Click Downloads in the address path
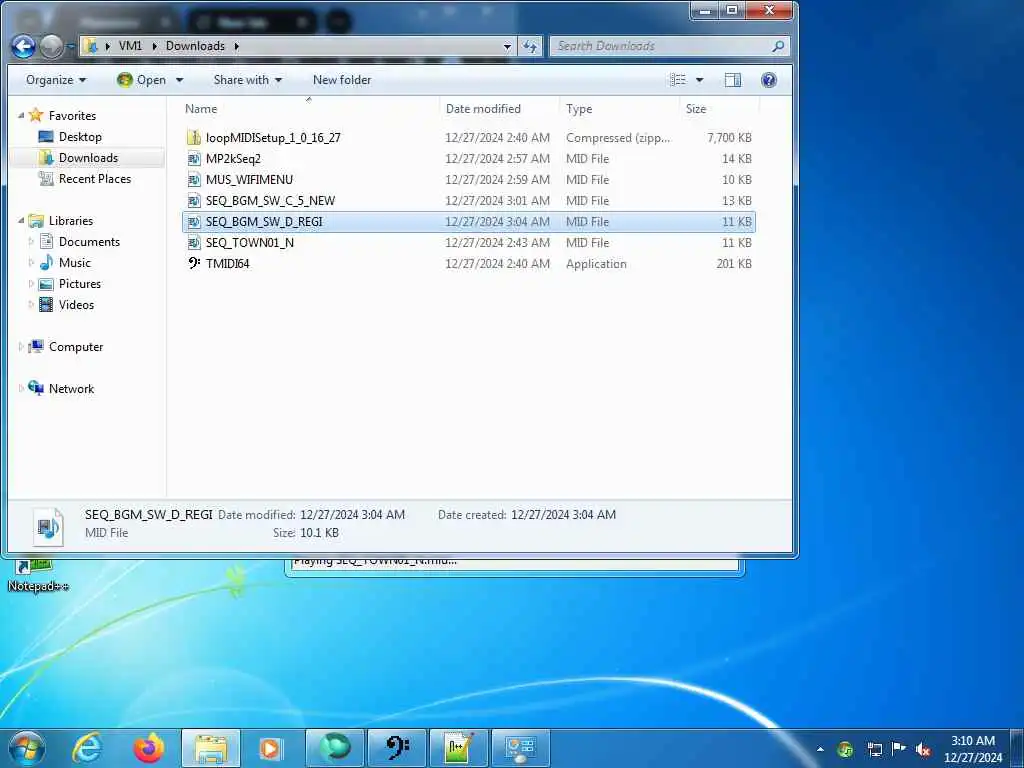This screenshot has height=768, width=1024. coord(195,46)
